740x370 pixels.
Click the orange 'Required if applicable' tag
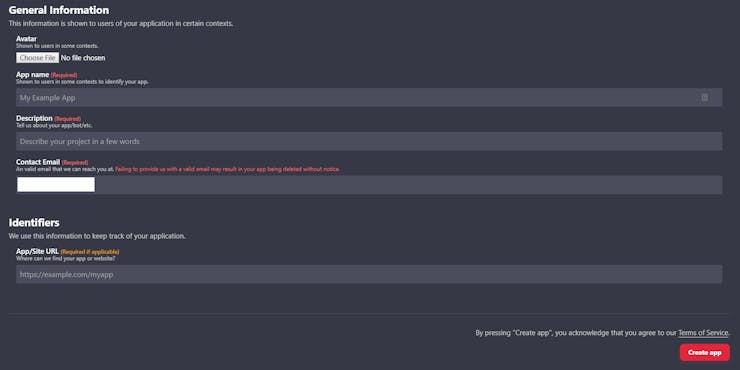(x=90, y=252)
